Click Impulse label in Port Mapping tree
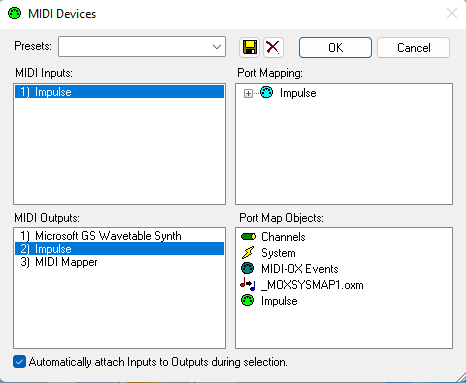This screenshot has height=383, width=466. pyautogui.click(x=298, y=93)
